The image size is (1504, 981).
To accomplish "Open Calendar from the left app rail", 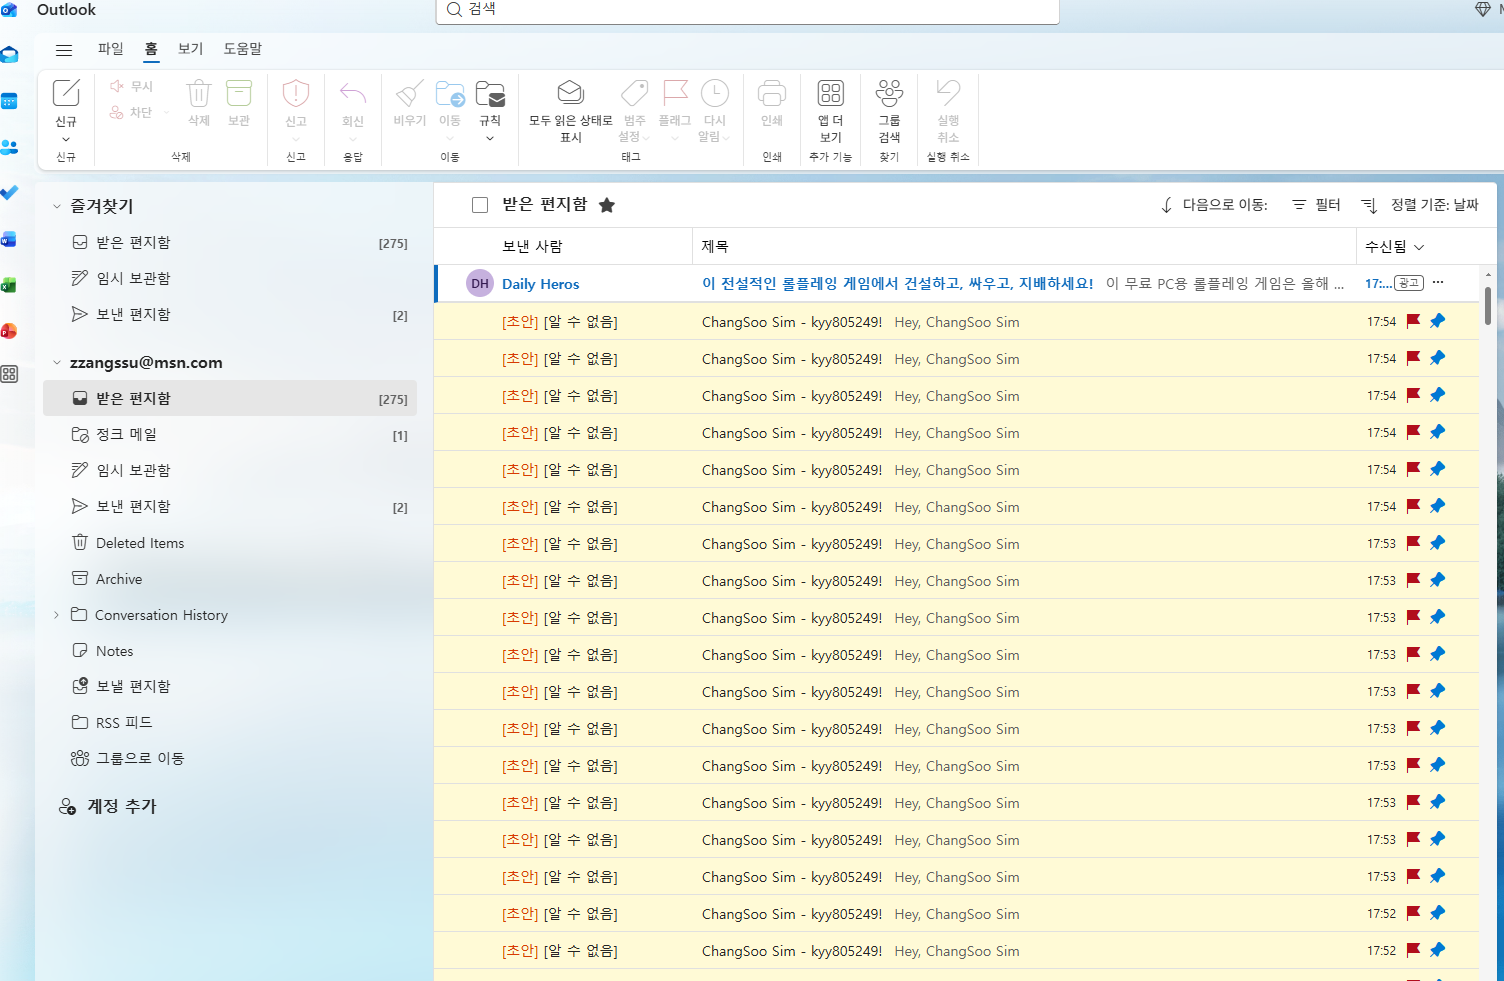I will click(9, 101).
